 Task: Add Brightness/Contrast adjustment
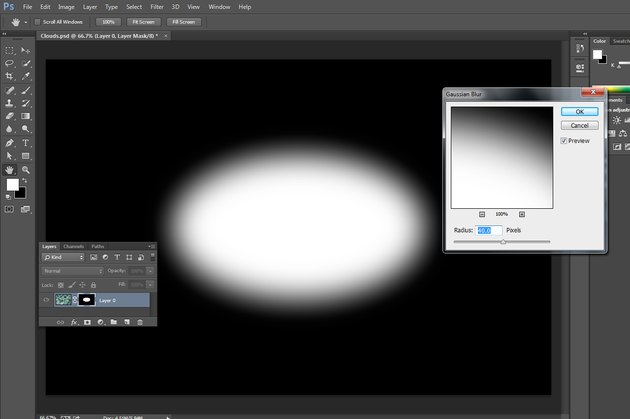coord(616,120)
